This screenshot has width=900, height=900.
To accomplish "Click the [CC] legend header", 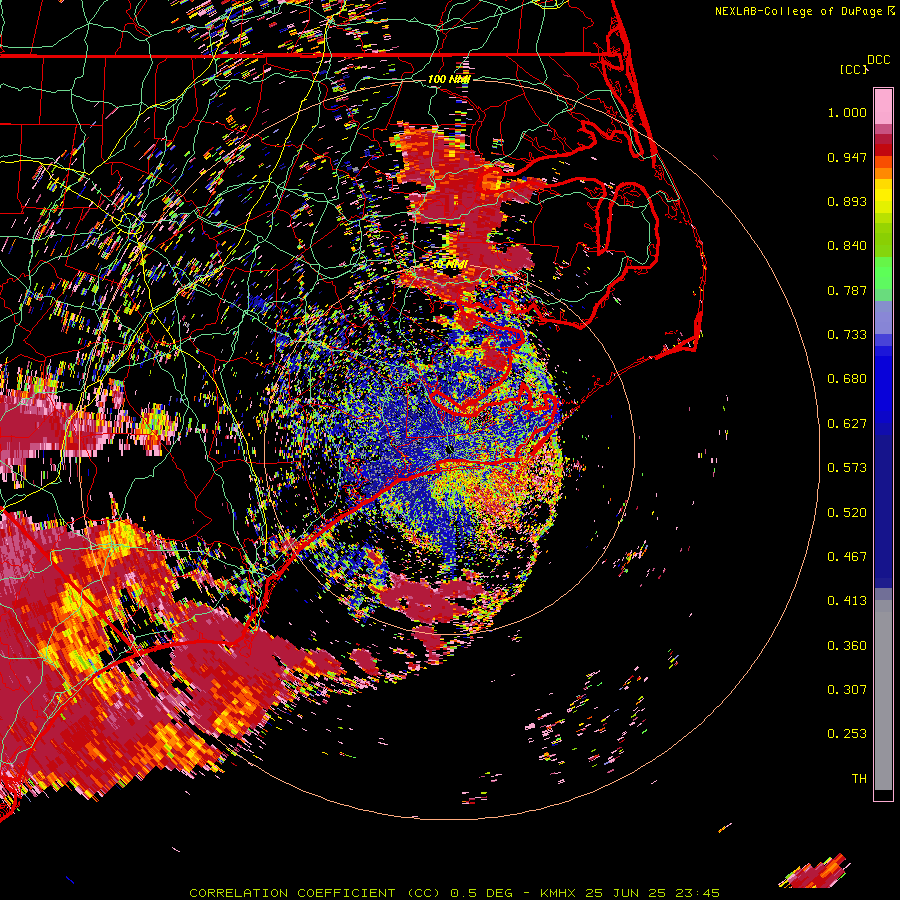I will (854, 69).
